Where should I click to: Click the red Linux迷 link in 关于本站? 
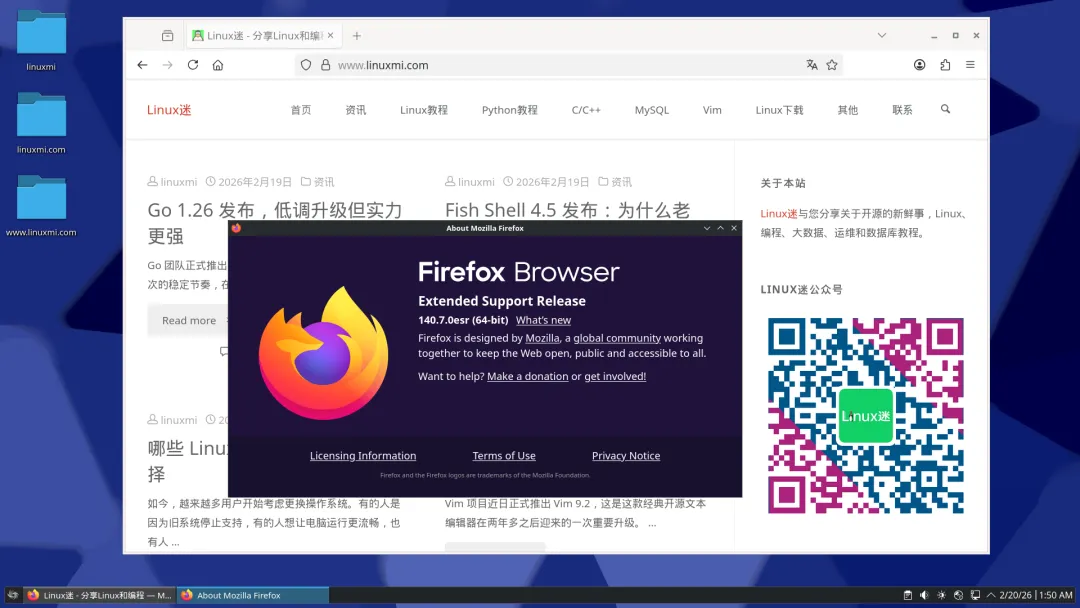(x=778, y=213)
